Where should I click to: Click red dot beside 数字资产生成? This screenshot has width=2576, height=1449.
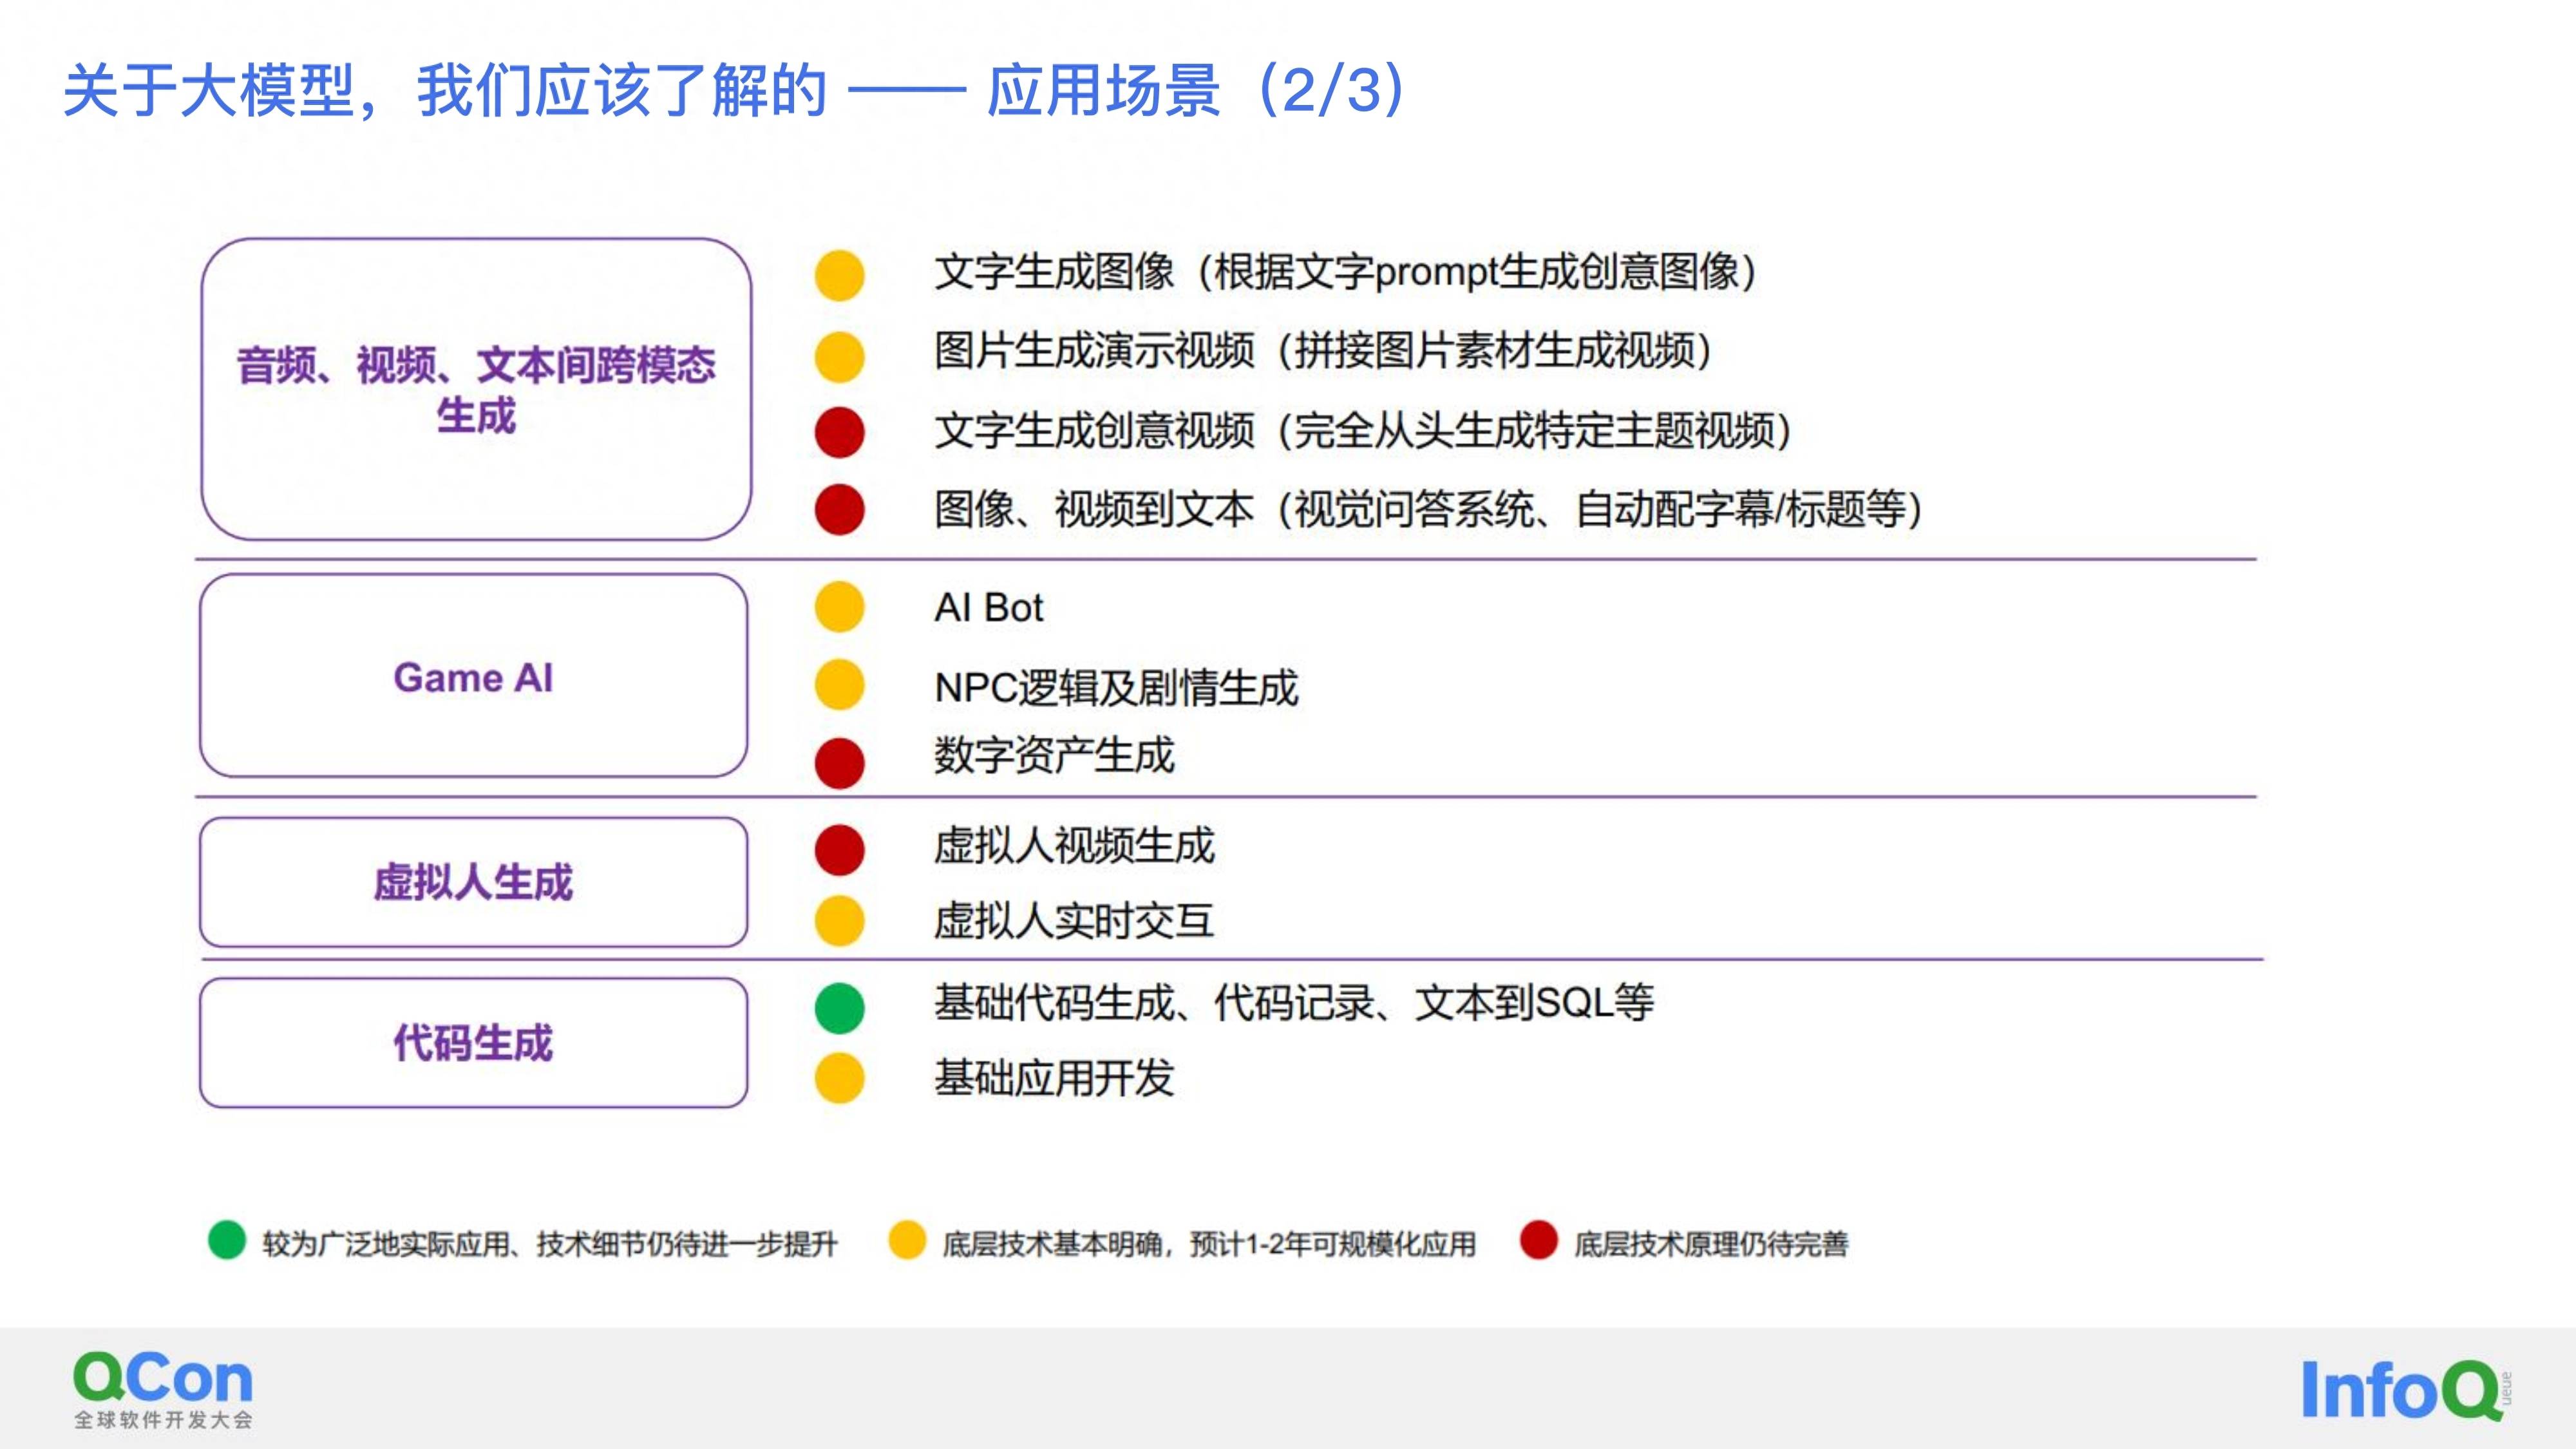point(839,764)
